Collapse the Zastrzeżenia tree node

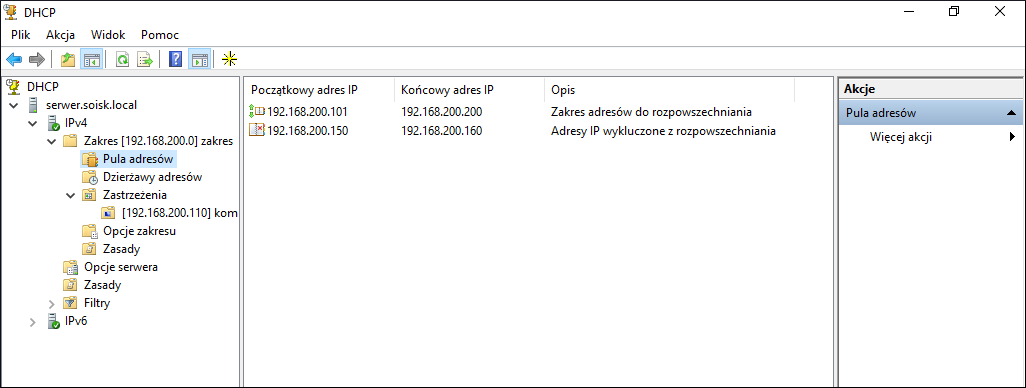[x=71, y=195]
